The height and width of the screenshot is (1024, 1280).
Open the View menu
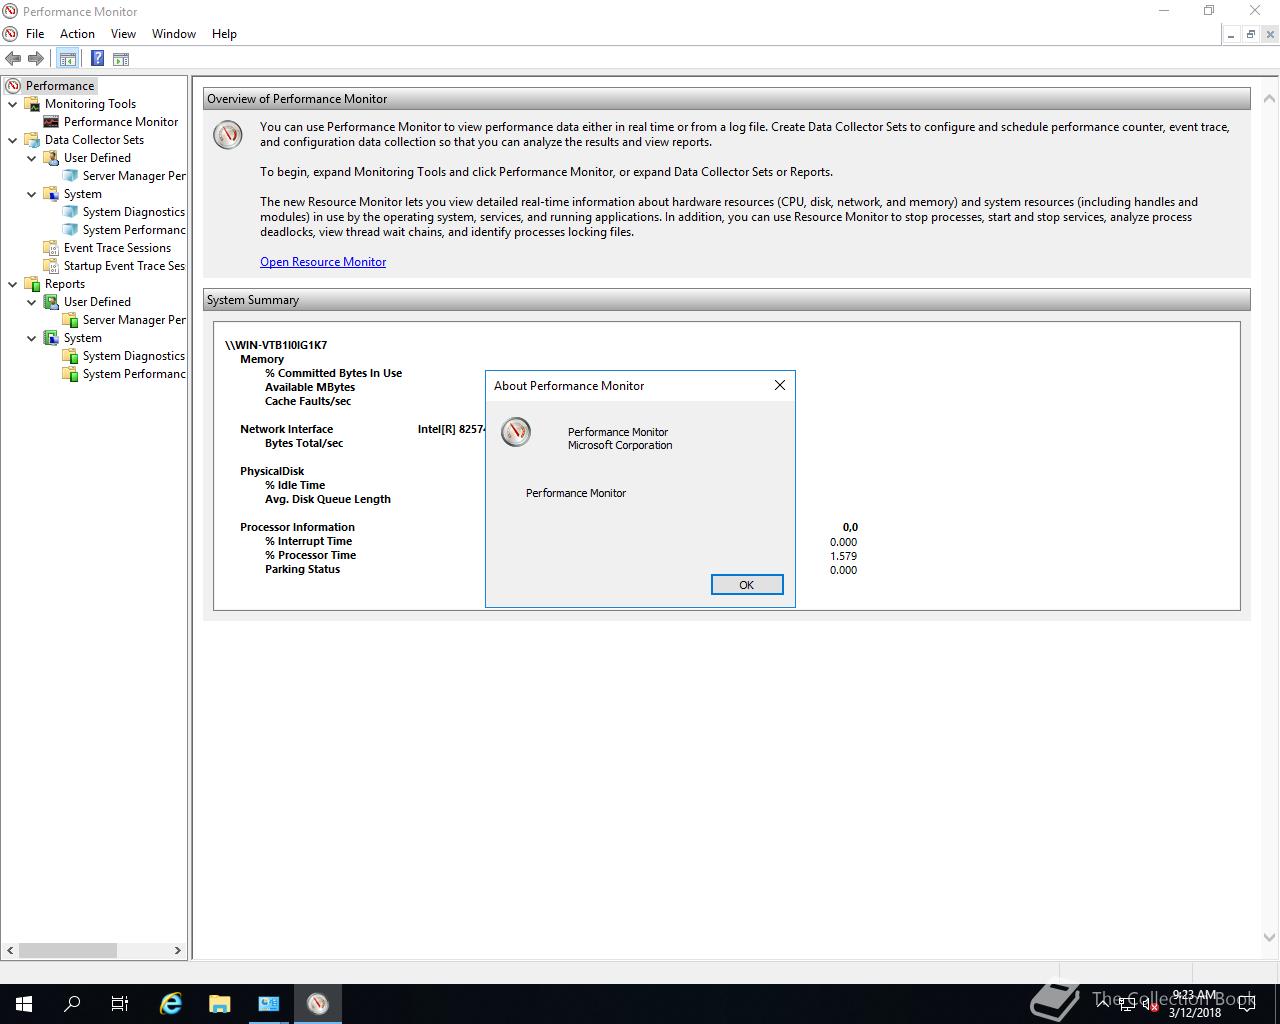point(123,34)
